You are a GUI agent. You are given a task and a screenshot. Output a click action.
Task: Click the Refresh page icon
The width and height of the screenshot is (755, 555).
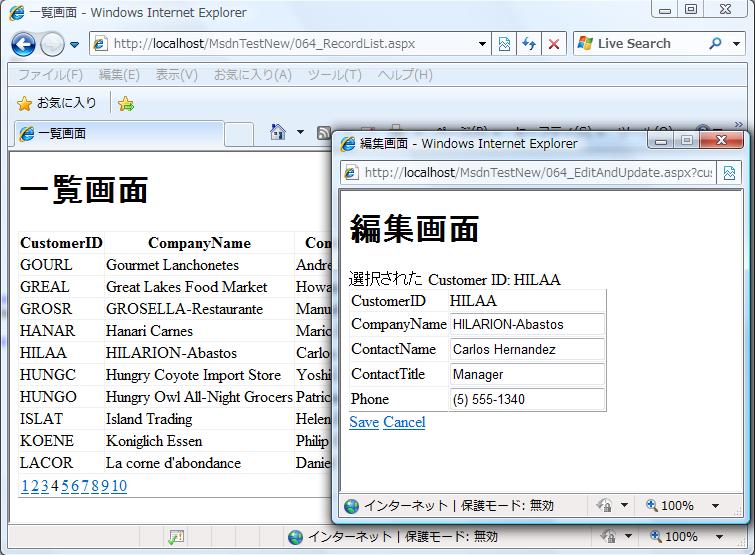pyautogui.click(x=529, y=44)
